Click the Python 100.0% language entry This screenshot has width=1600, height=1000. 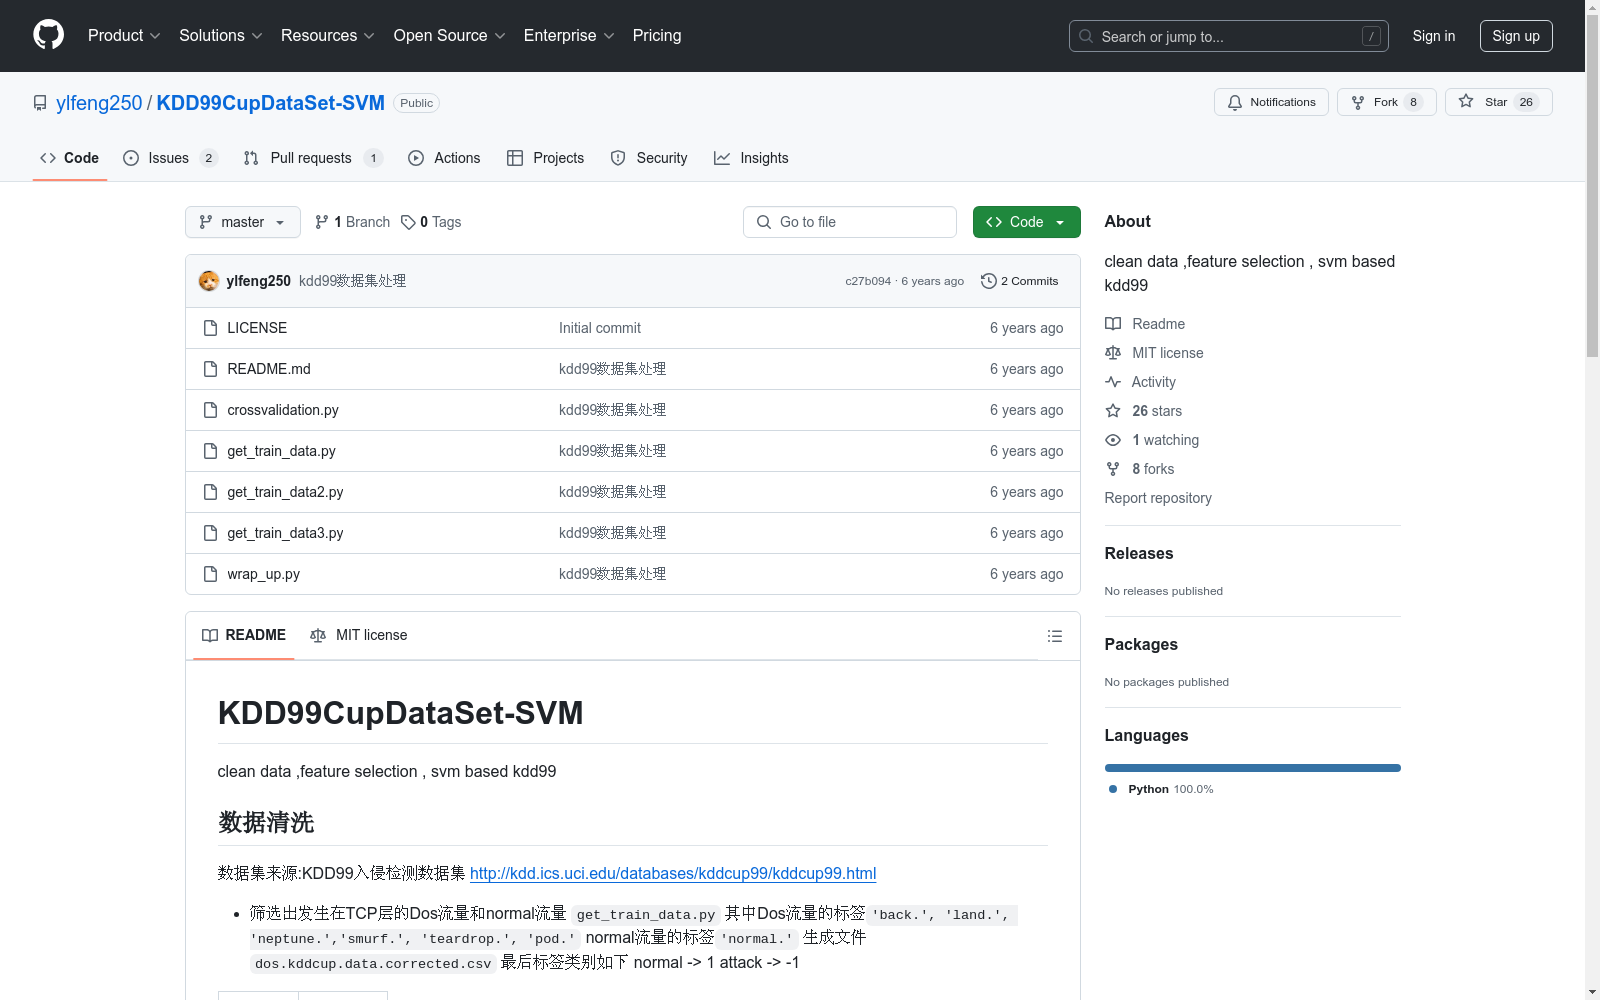coord(1161,789)
